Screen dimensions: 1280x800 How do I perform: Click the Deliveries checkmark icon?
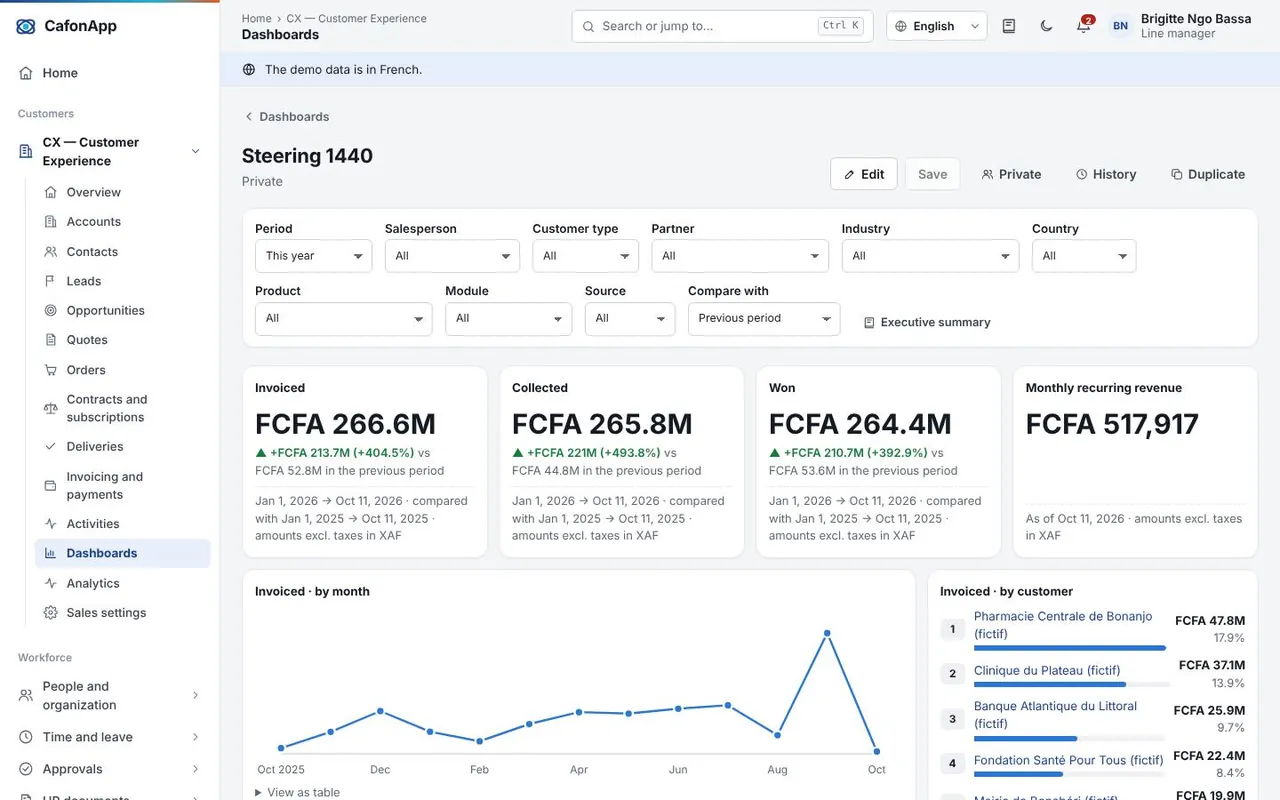tap(51, 447)
